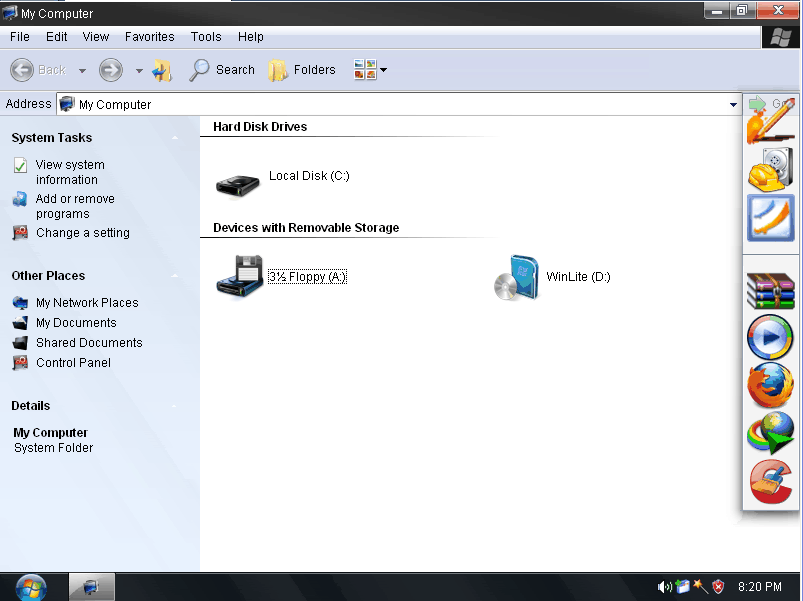Open the Edit menu

point(56,37)
